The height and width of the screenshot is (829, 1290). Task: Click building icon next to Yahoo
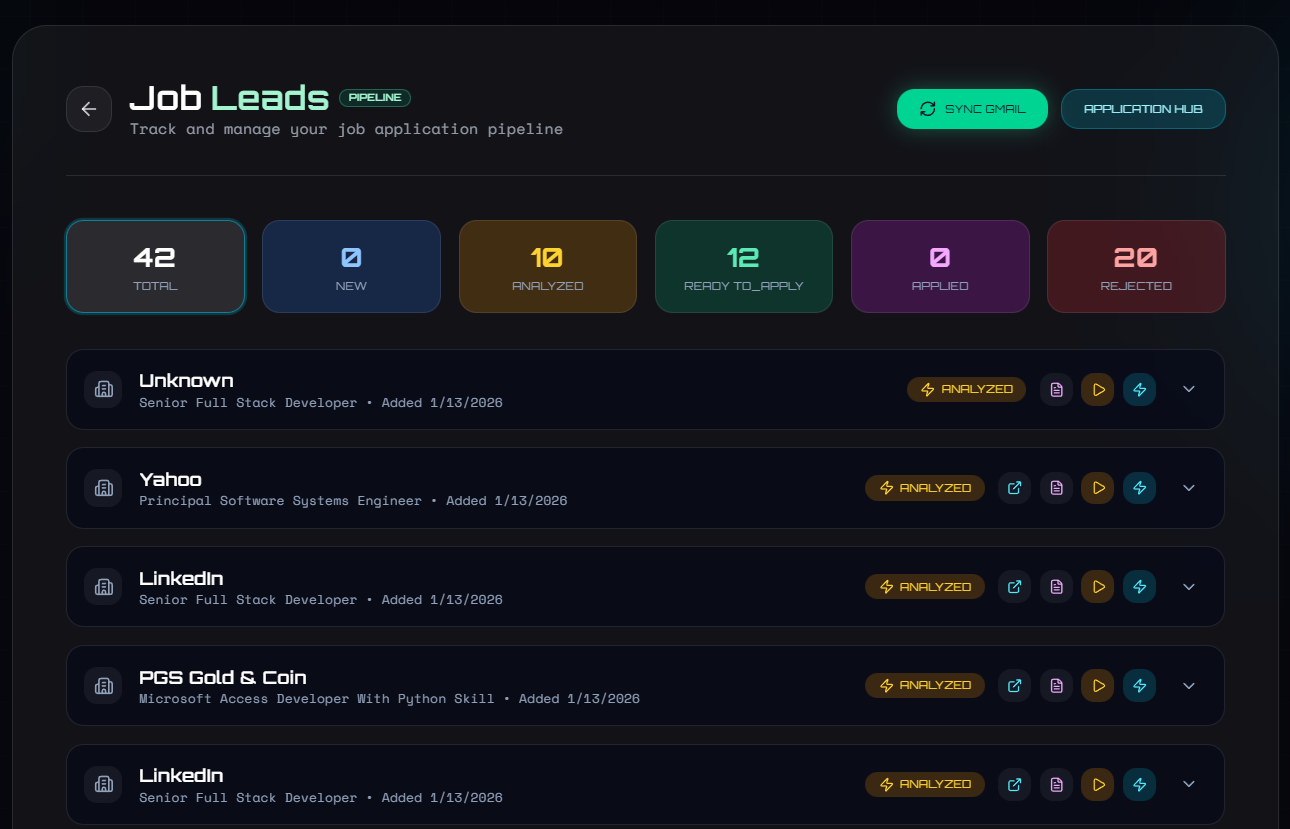coord(103,488)
